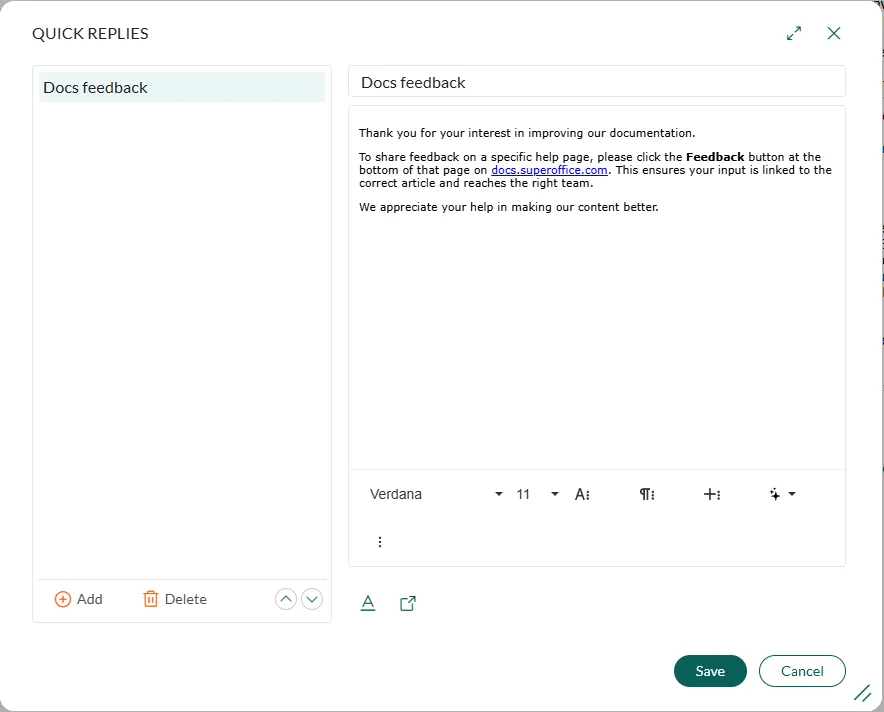Open the paragraph formatting menu
Viewport: 884px width, 712px height.
[647, 494]
